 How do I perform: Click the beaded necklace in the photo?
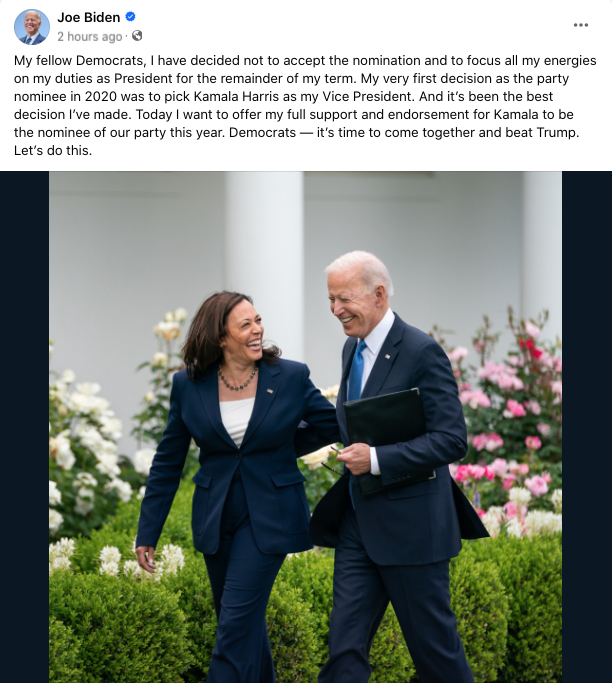(237, 380)
